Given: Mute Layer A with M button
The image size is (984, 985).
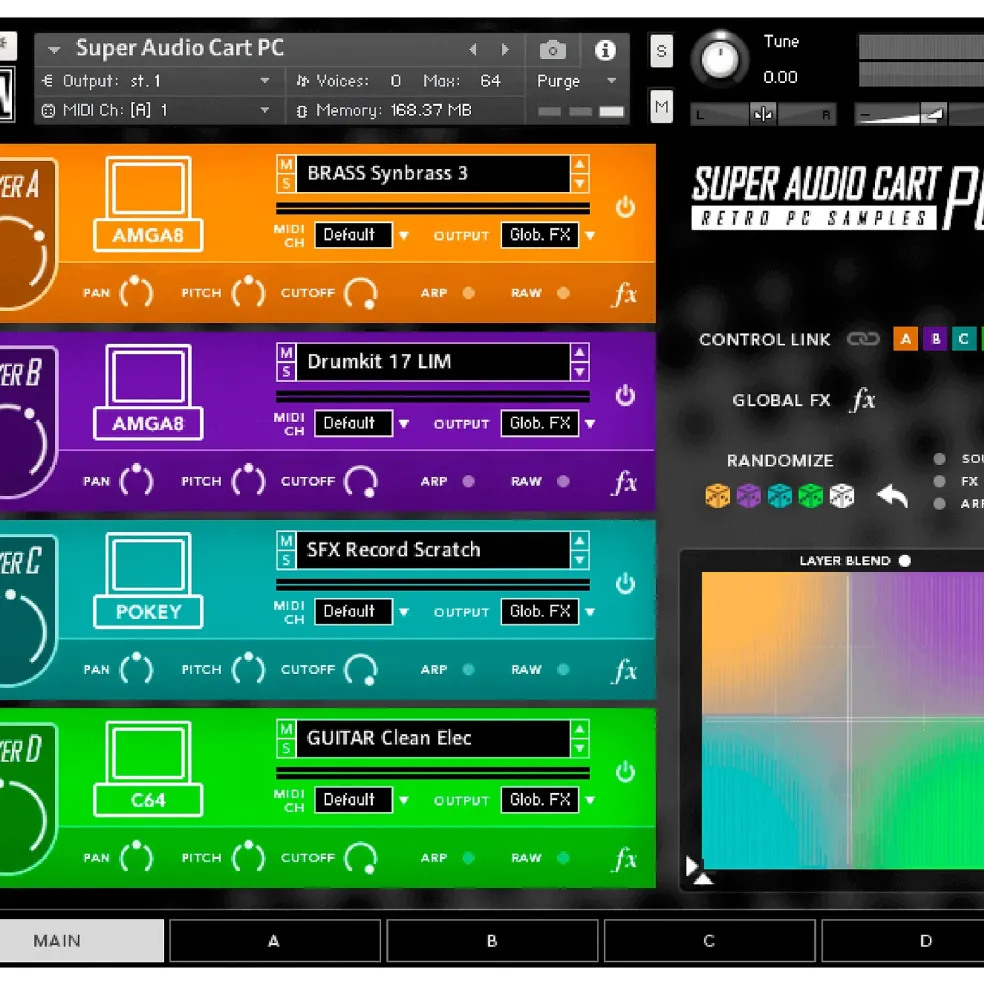Looking at the screenshot, I should 286,165.
